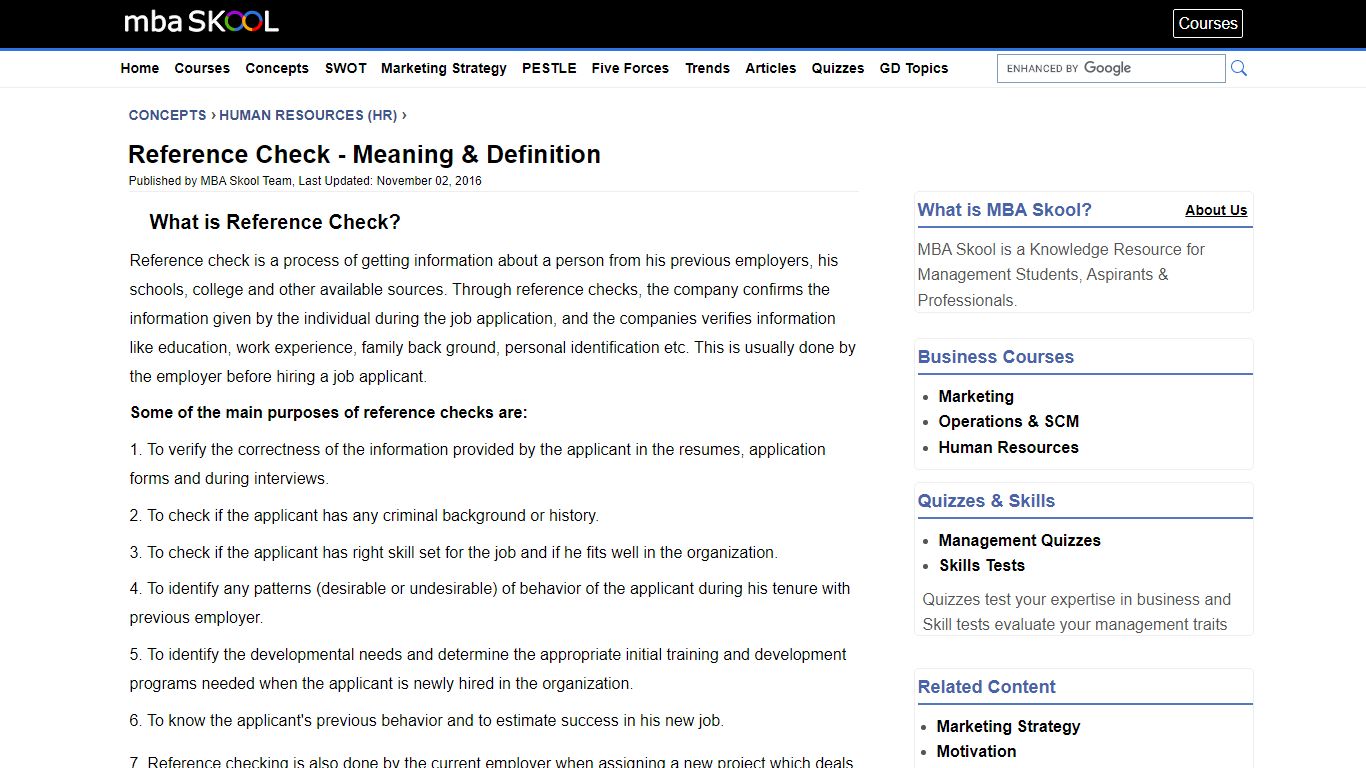
Task: Open Marketing Strategy in navigation bar
Action: [444, 68]
